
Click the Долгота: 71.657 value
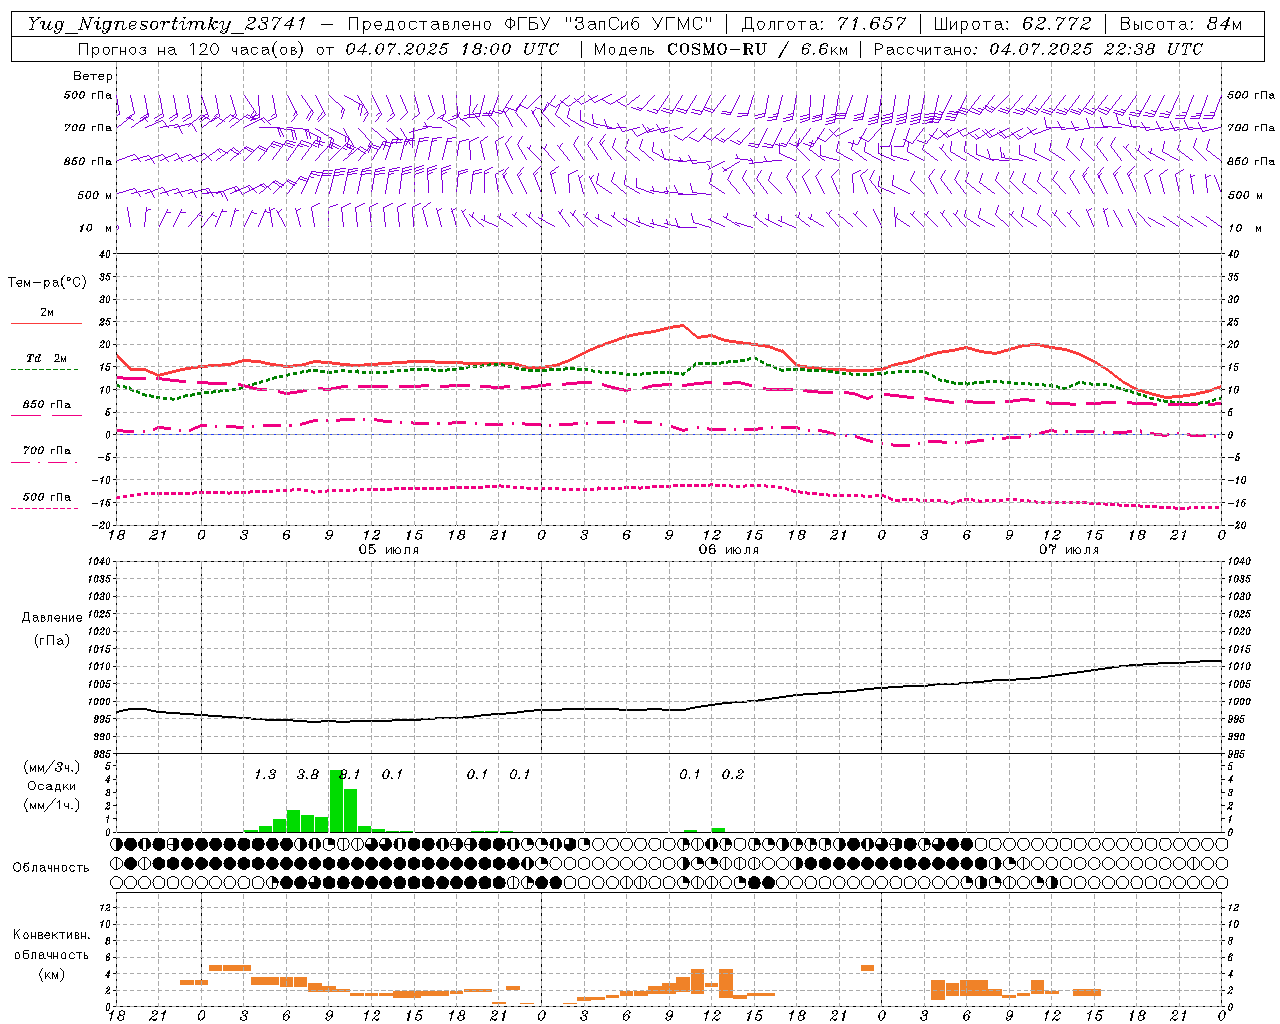[x=824, y=24]
